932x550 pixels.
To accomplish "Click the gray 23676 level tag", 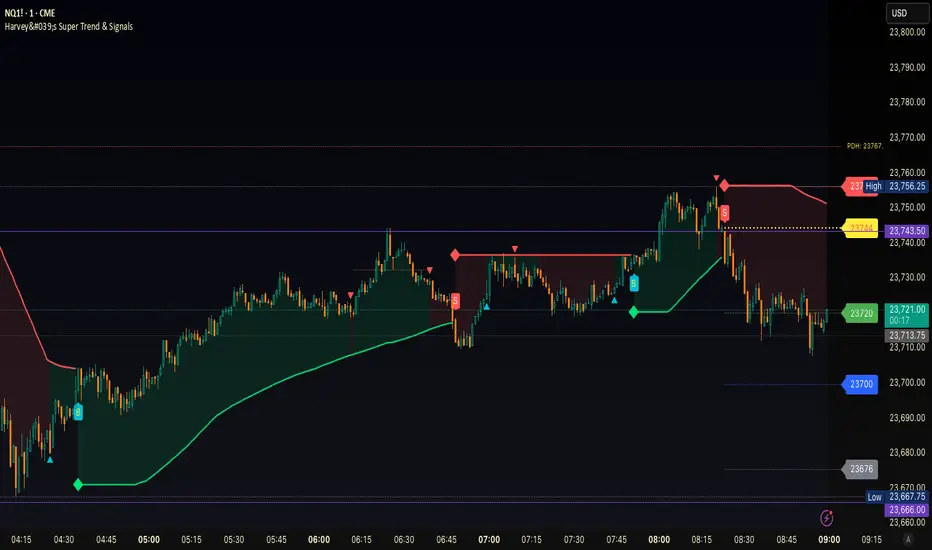I will click(860, 469).
